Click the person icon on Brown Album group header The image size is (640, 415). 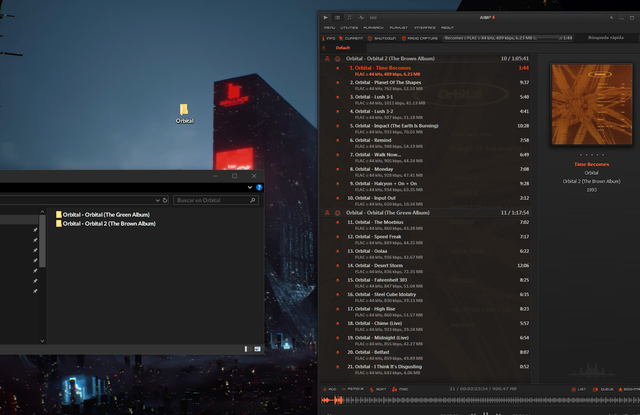click(327, 59)
